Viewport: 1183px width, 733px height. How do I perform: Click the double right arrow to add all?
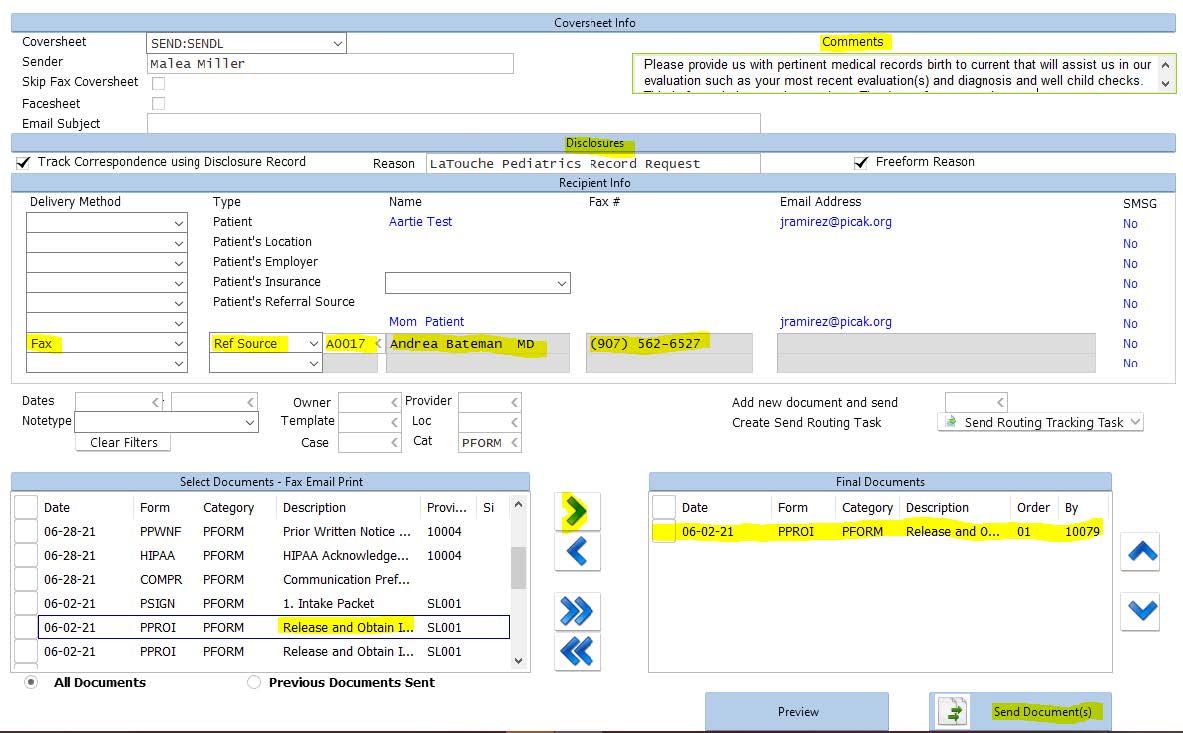577,611
